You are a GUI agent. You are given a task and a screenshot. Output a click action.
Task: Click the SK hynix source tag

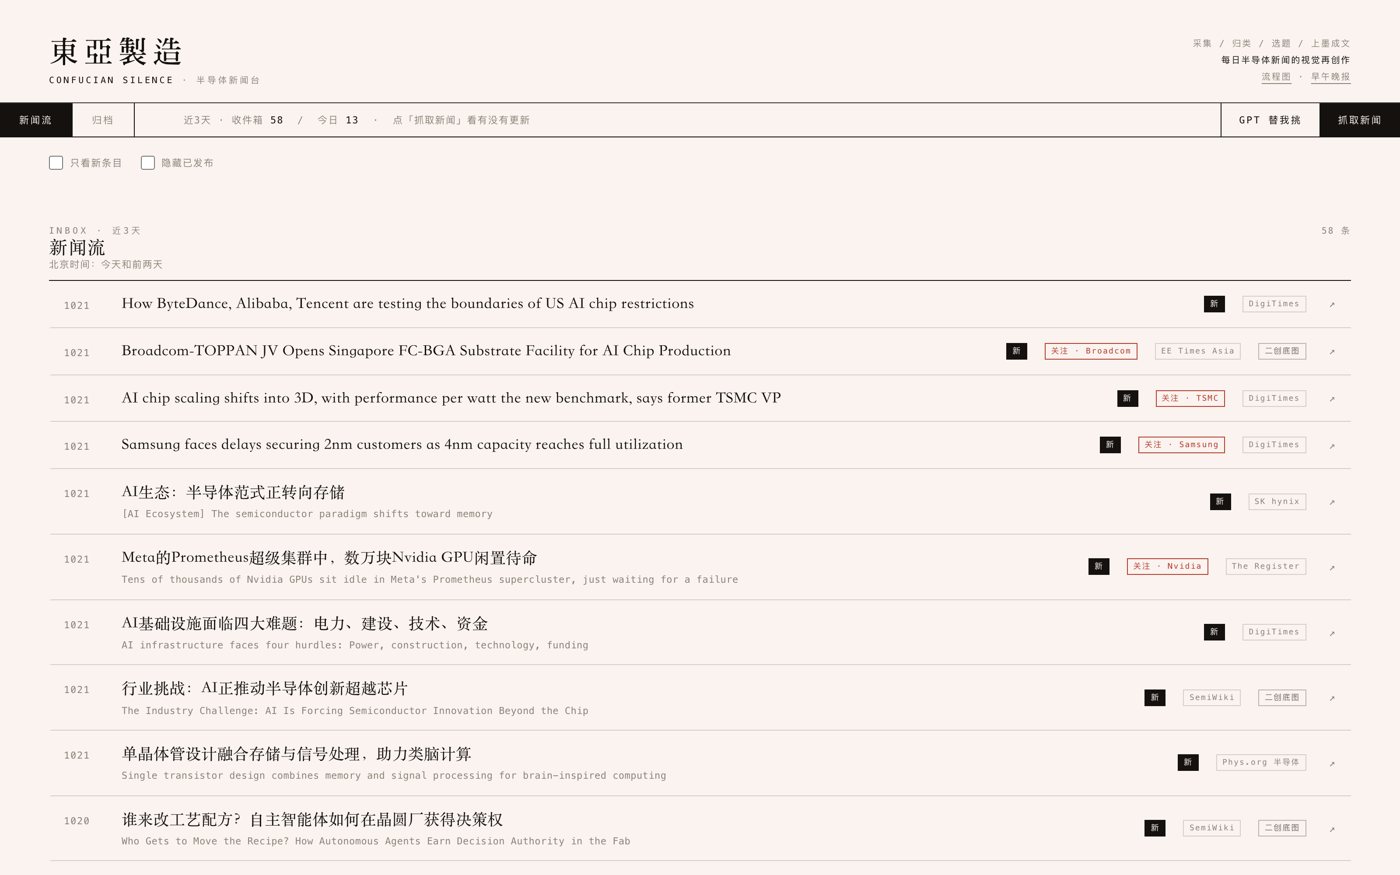click(x=1277, y=502)
